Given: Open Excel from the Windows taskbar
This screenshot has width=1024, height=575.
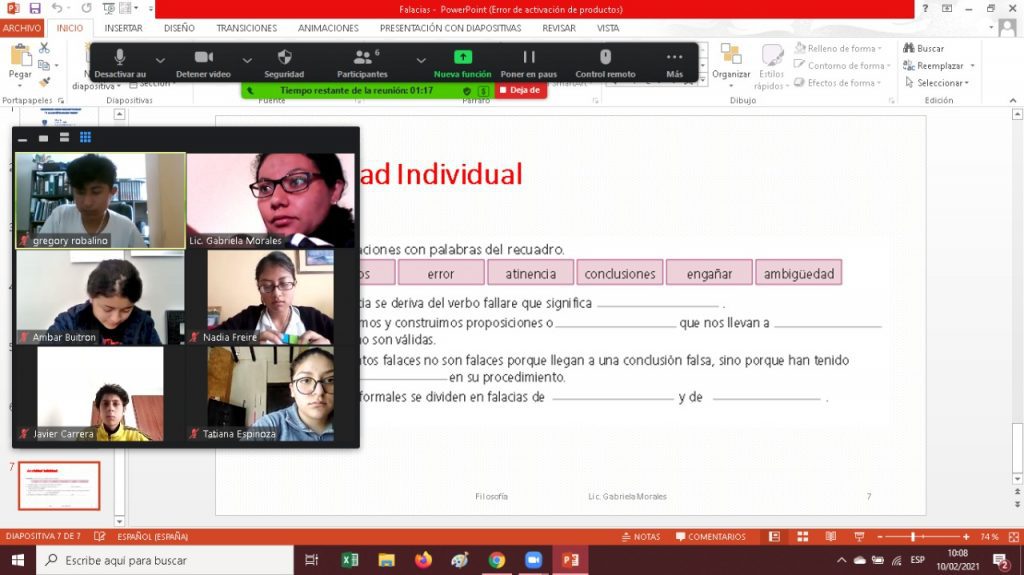Looking at the screenshot, I should coord(350,560).
